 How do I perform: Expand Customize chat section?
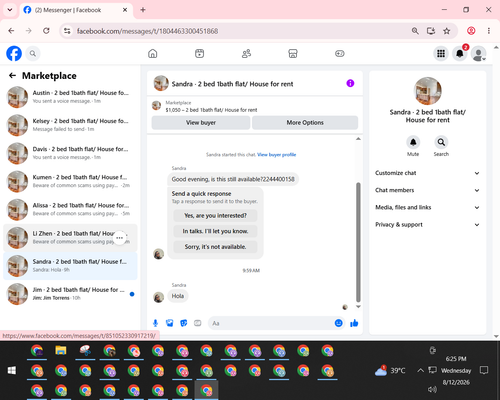coord(427,173)
